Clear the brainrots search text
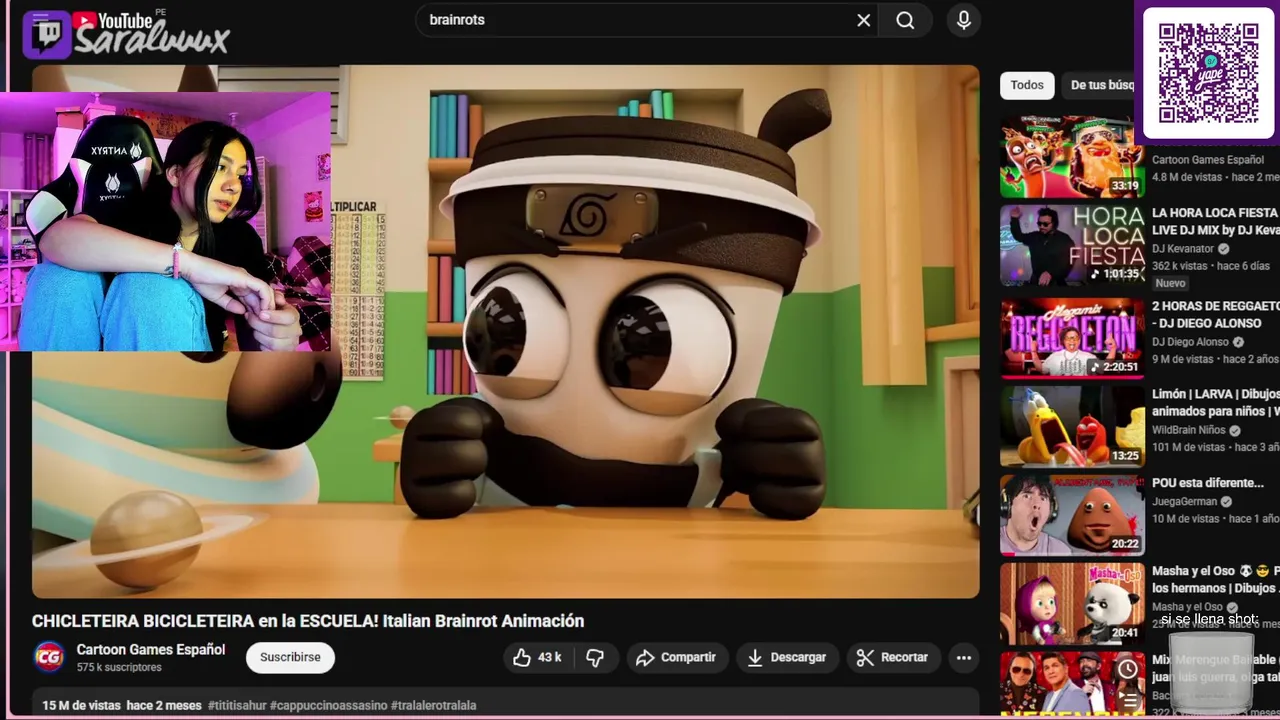The width and height of the screenshot is (1280, 720). [864, 20]
